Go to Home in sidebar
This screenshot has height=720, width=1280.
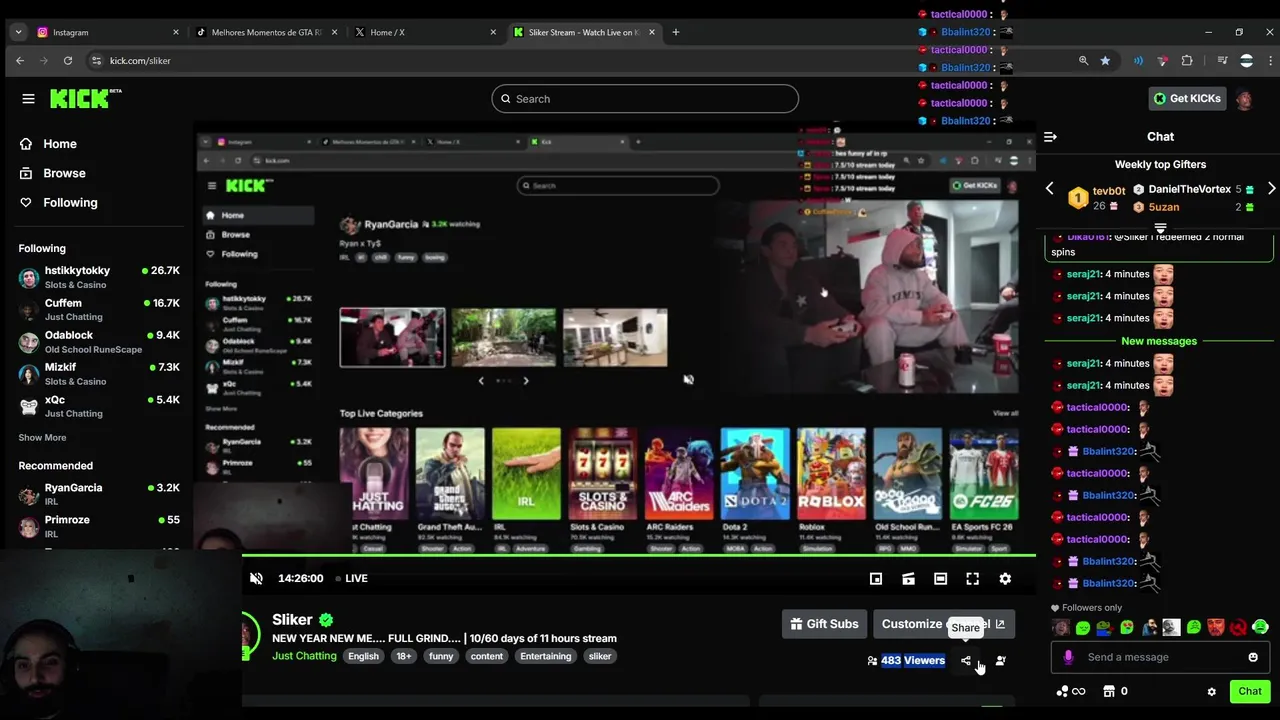60,144
